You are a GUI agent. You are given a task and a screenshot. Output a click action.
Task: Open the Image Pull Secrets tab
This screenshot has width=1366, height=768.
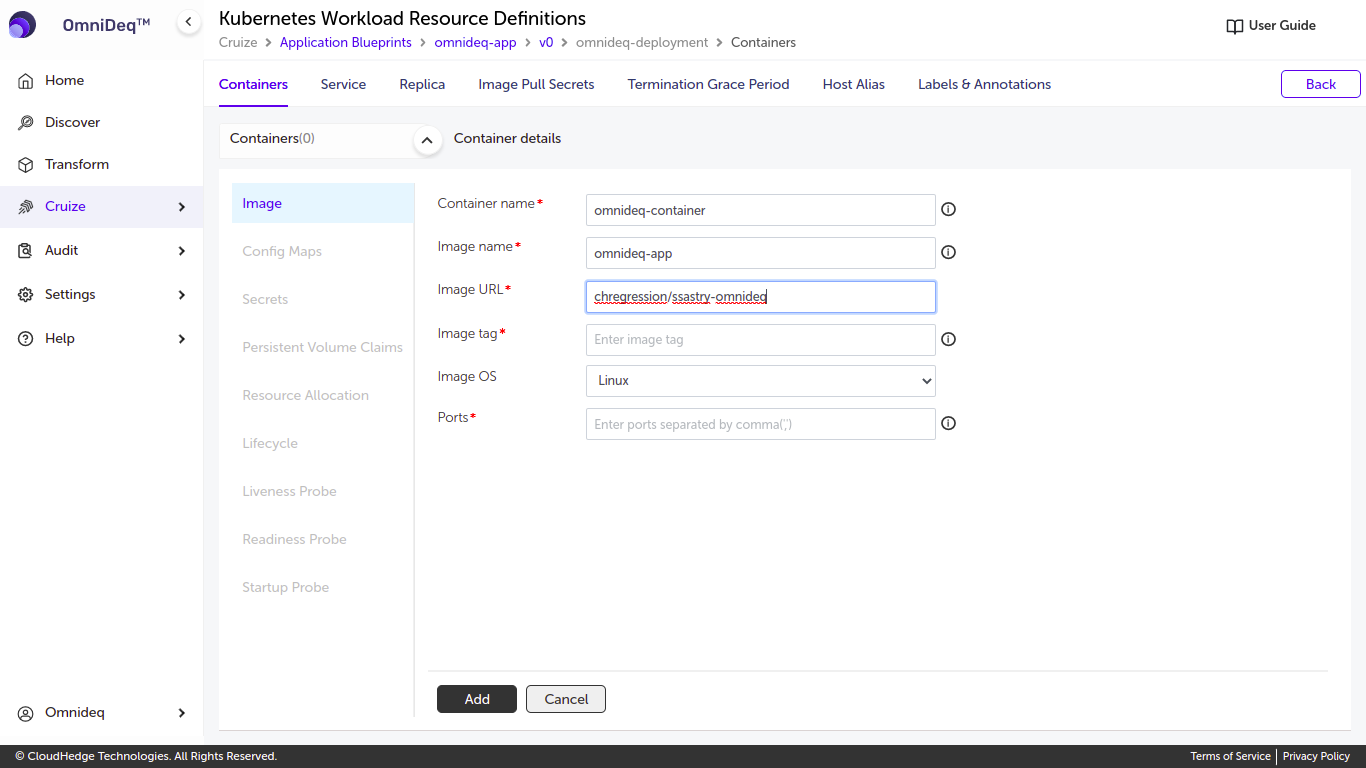click(x=536, y=84)
